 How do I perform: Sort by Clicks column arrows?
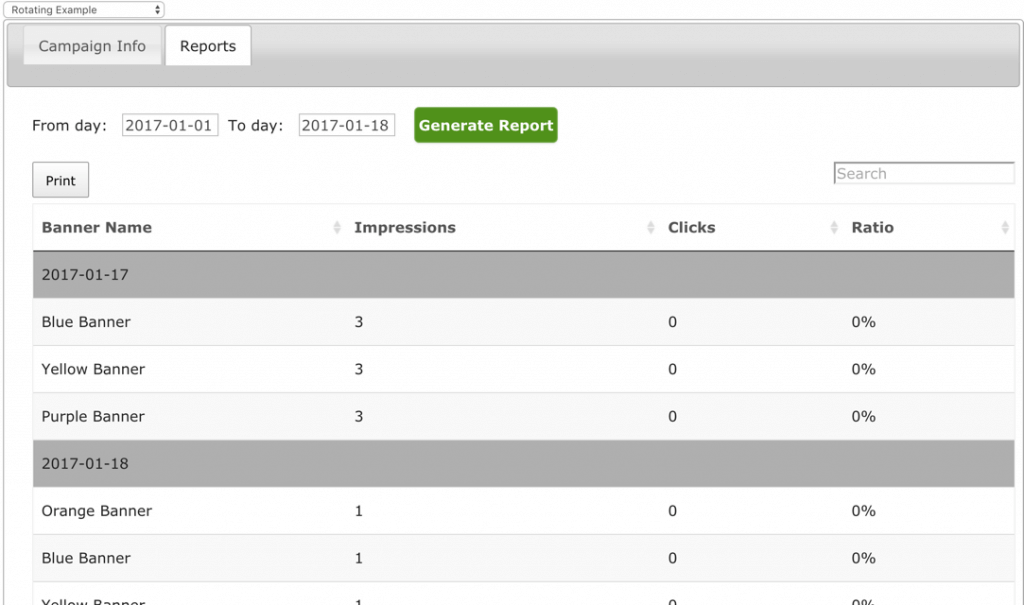(834, 228)
